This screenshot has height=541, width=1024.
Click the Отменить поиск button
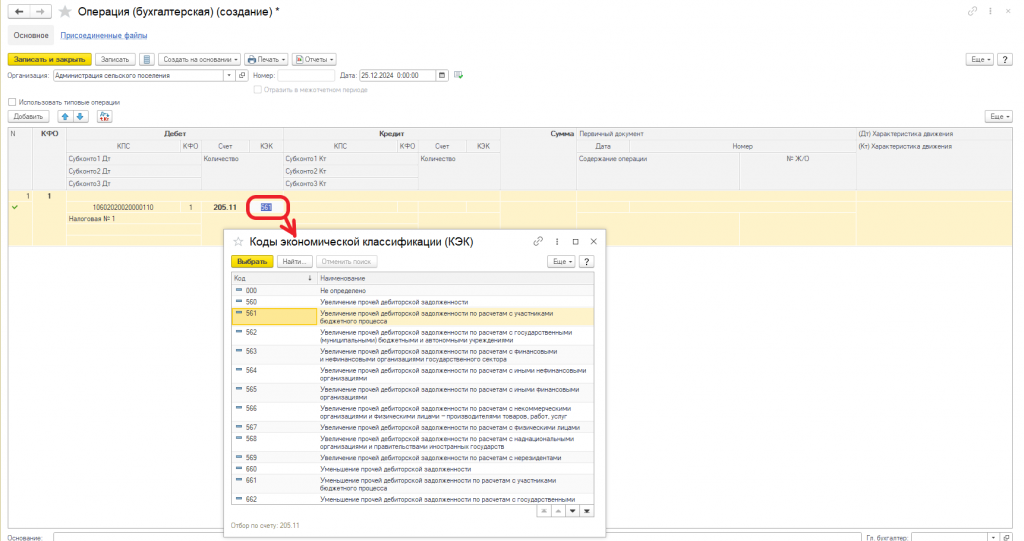pos(346,261)
